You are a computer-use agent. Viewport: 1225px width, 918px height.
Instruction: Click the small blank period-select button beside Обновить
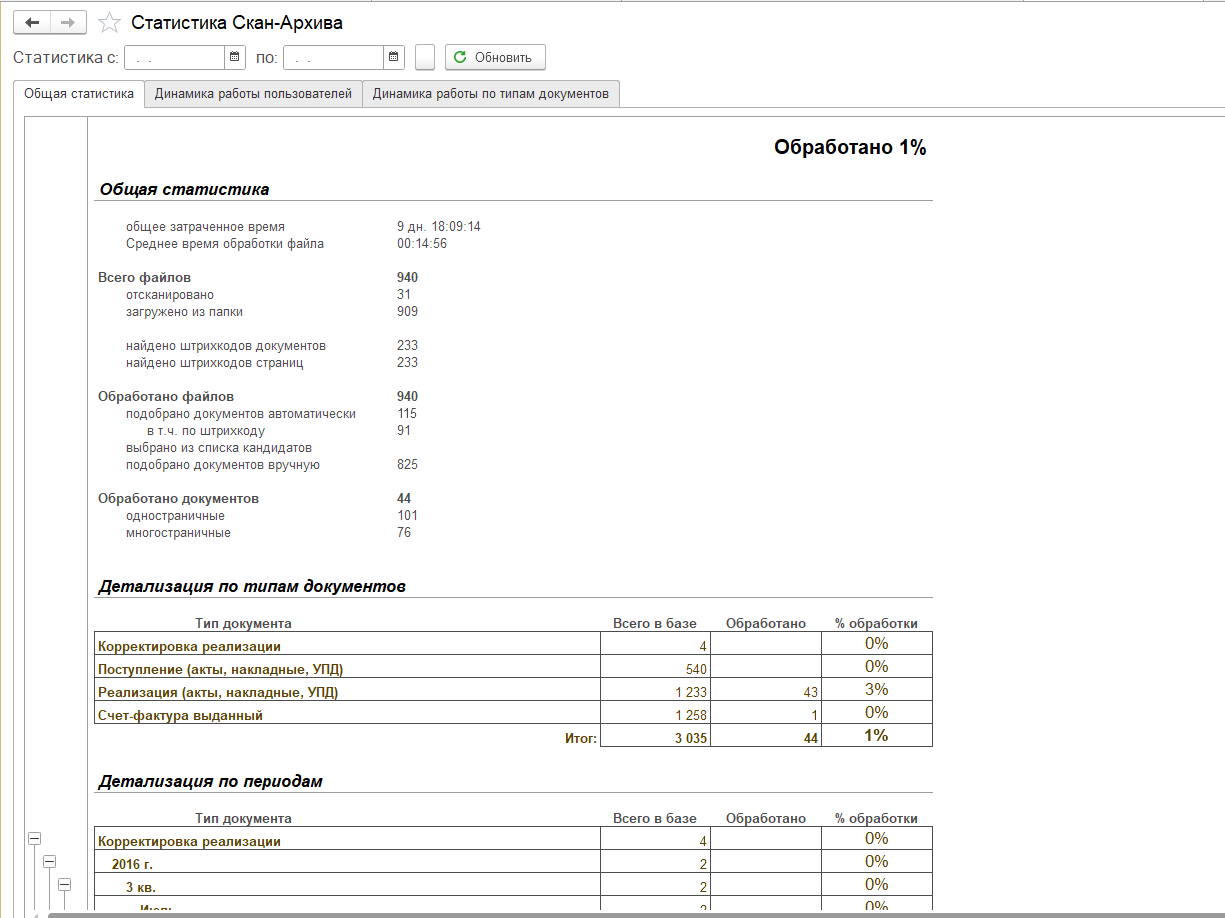pos(425,57)
